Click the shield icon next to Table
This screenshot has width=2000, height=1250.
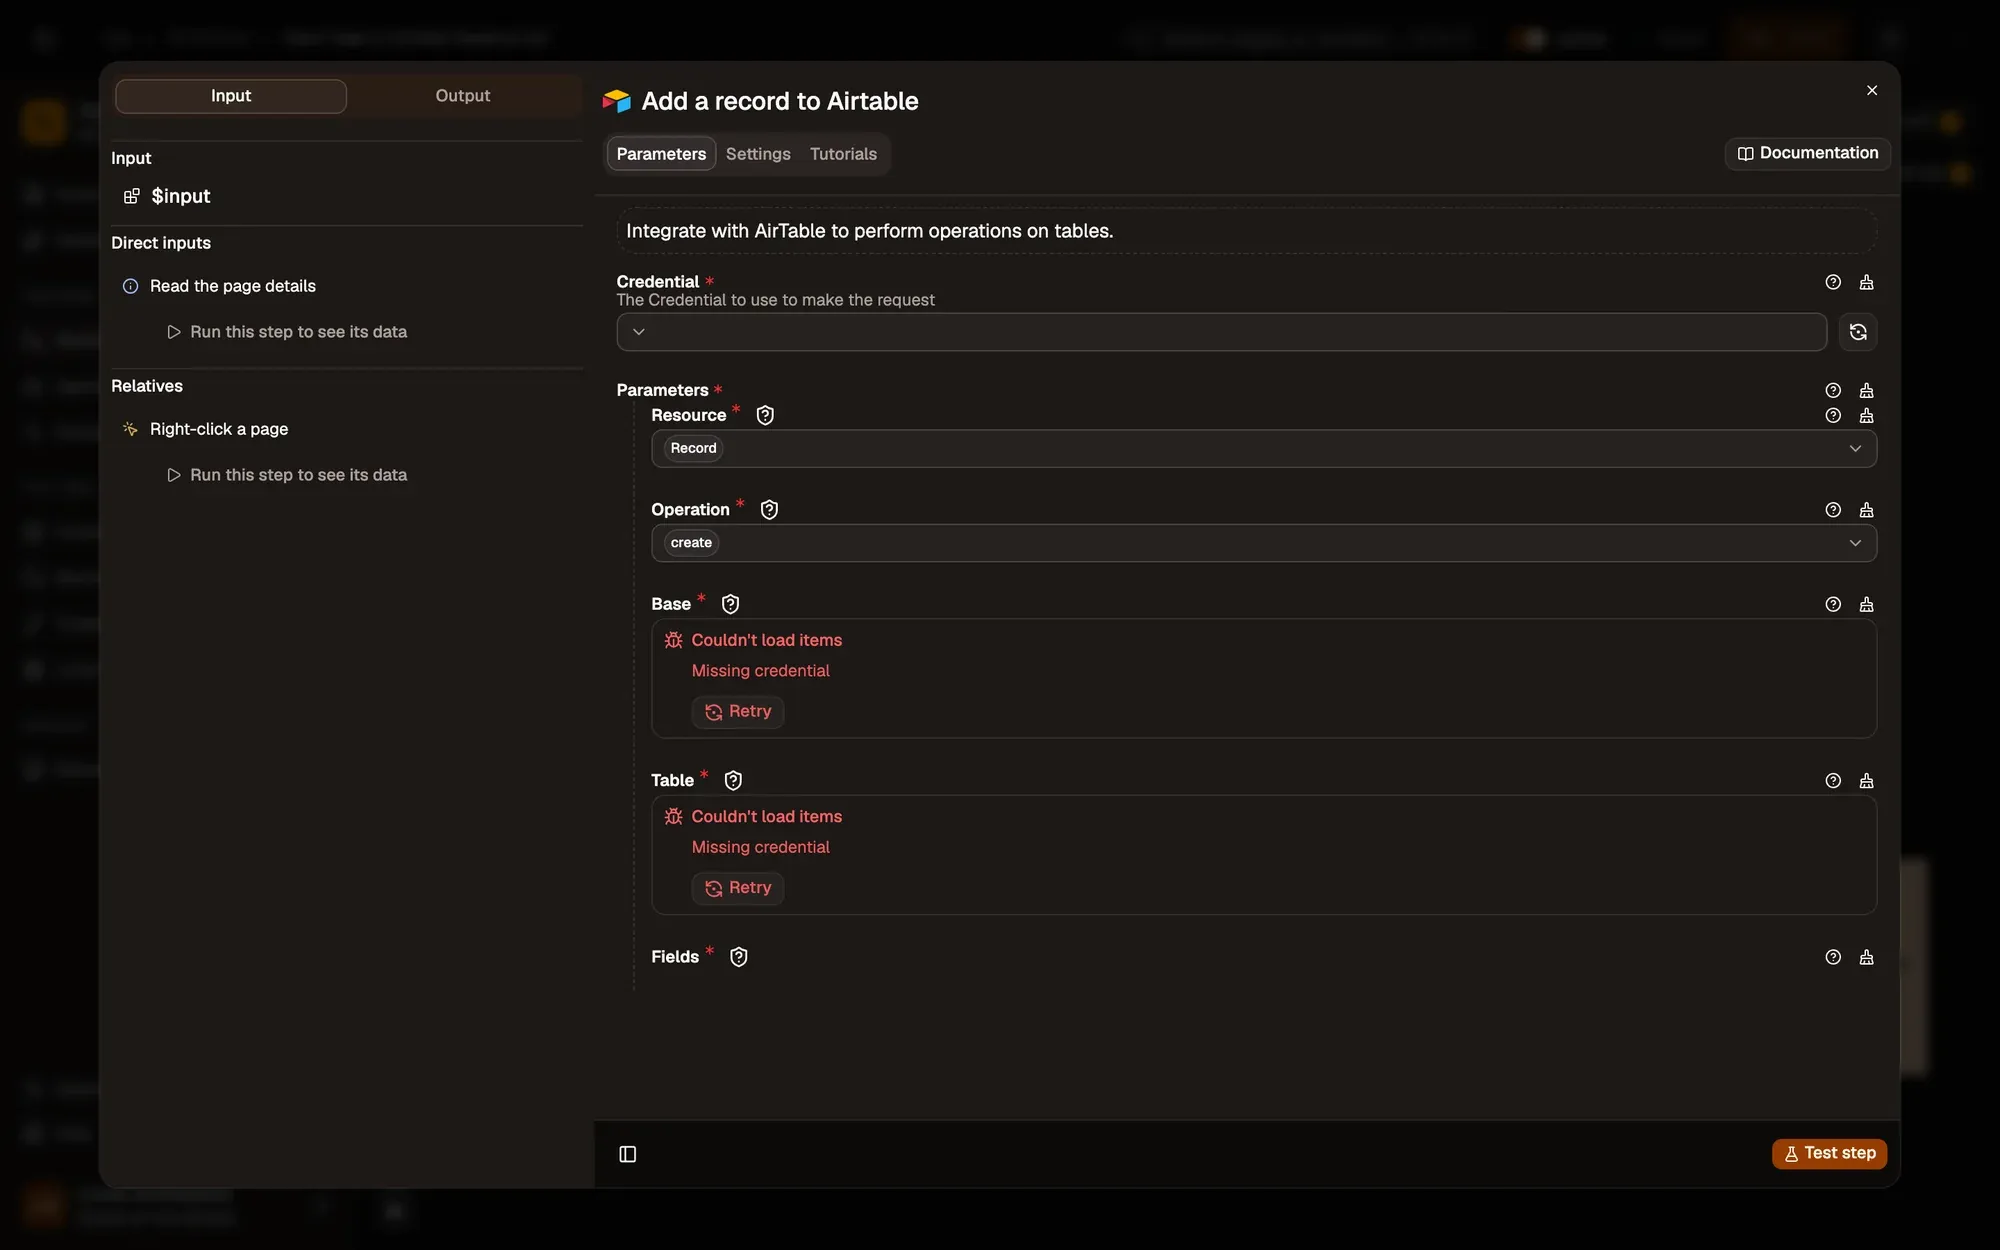pyautogui.click(x=733, y=780)
